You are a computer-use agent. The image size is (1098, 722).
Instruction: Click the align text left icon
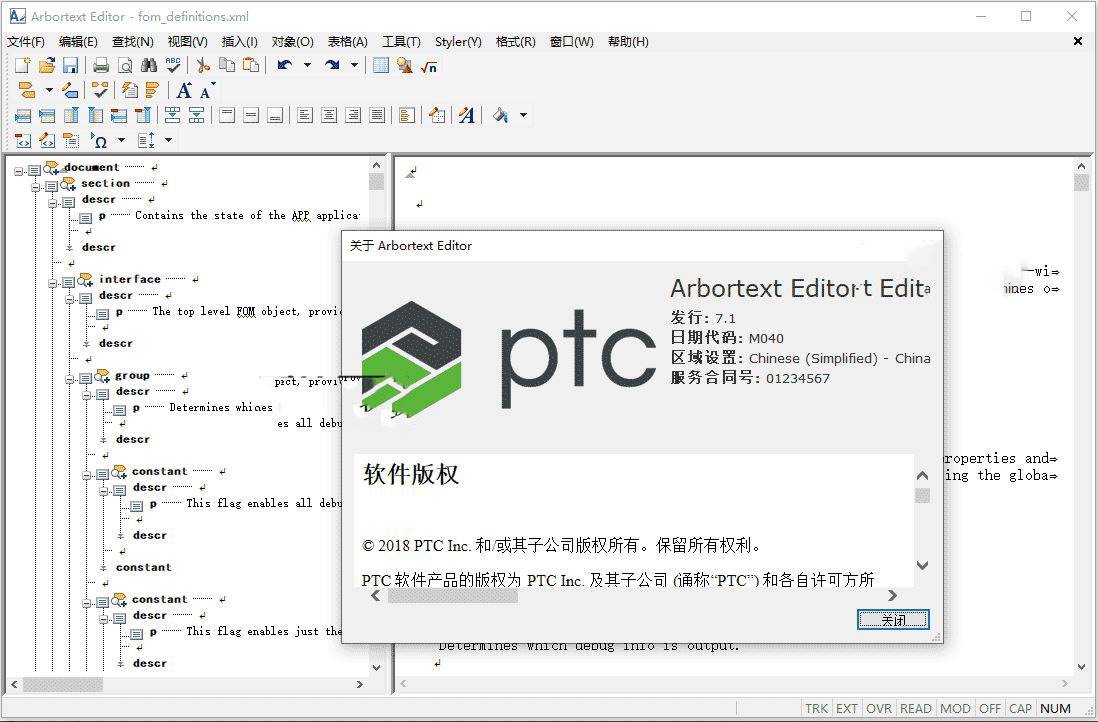pyautogui.click(x=305, y=115)
